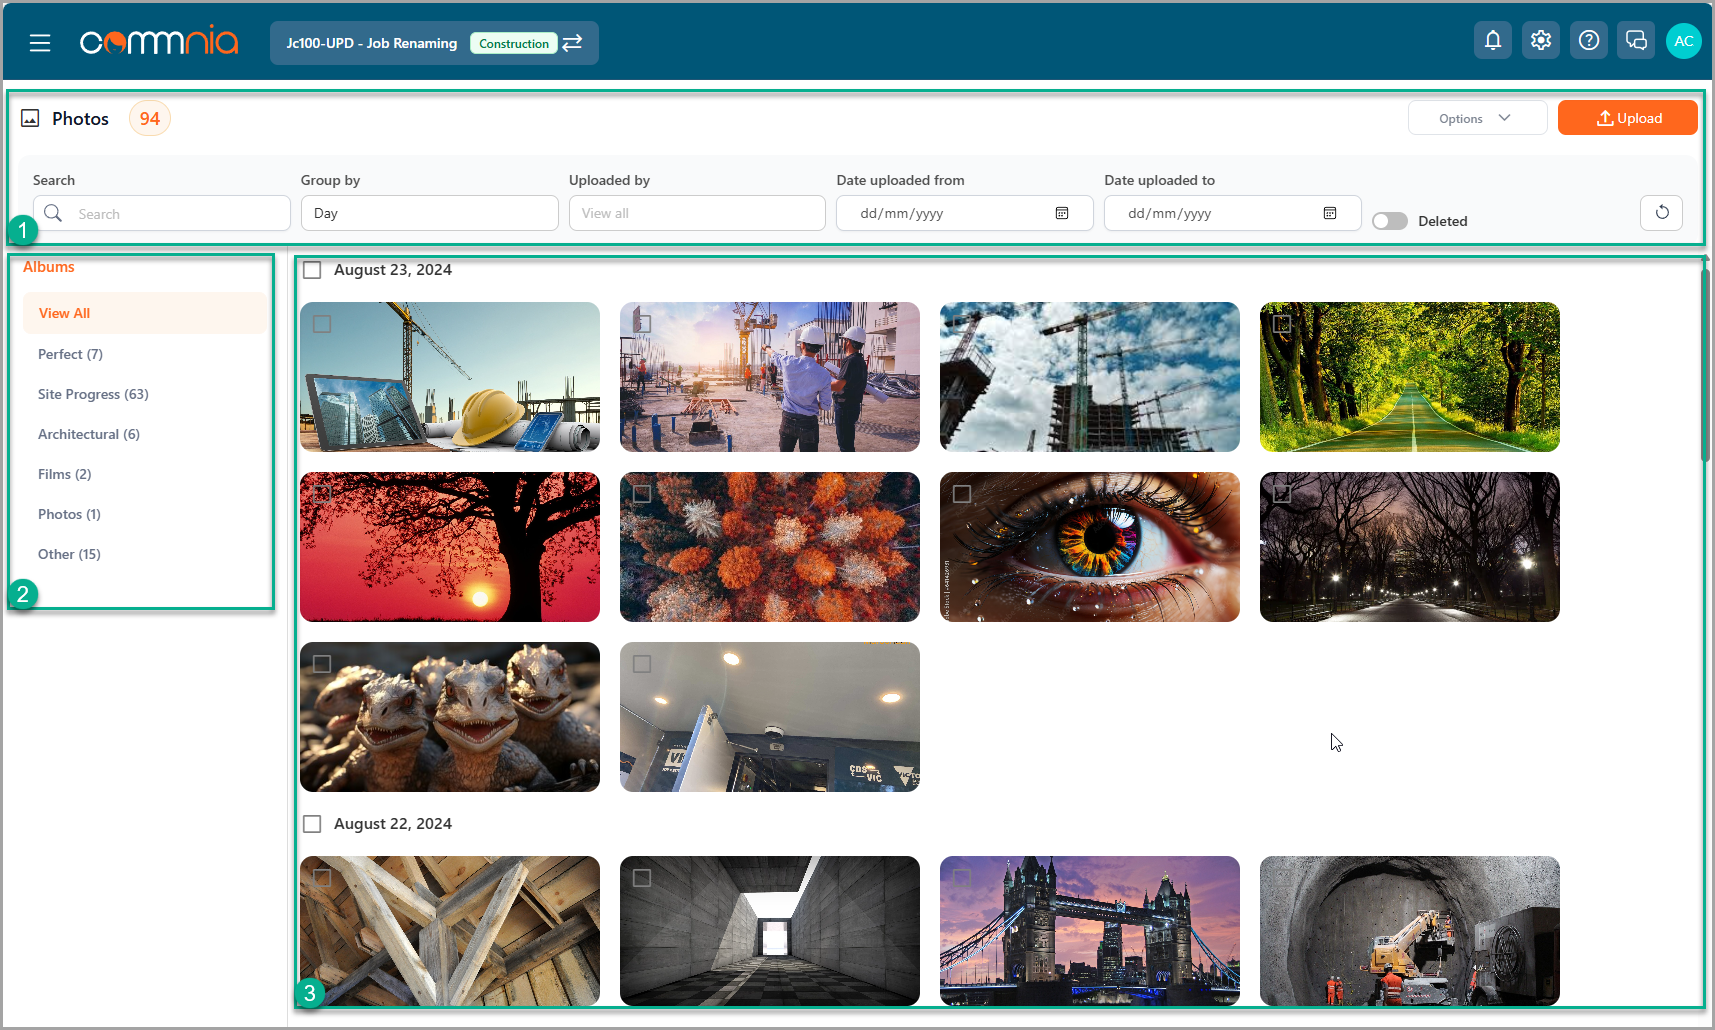The image size is (1715, 1030).
Task: Open settings gear icon
Action: point(1540,41)
